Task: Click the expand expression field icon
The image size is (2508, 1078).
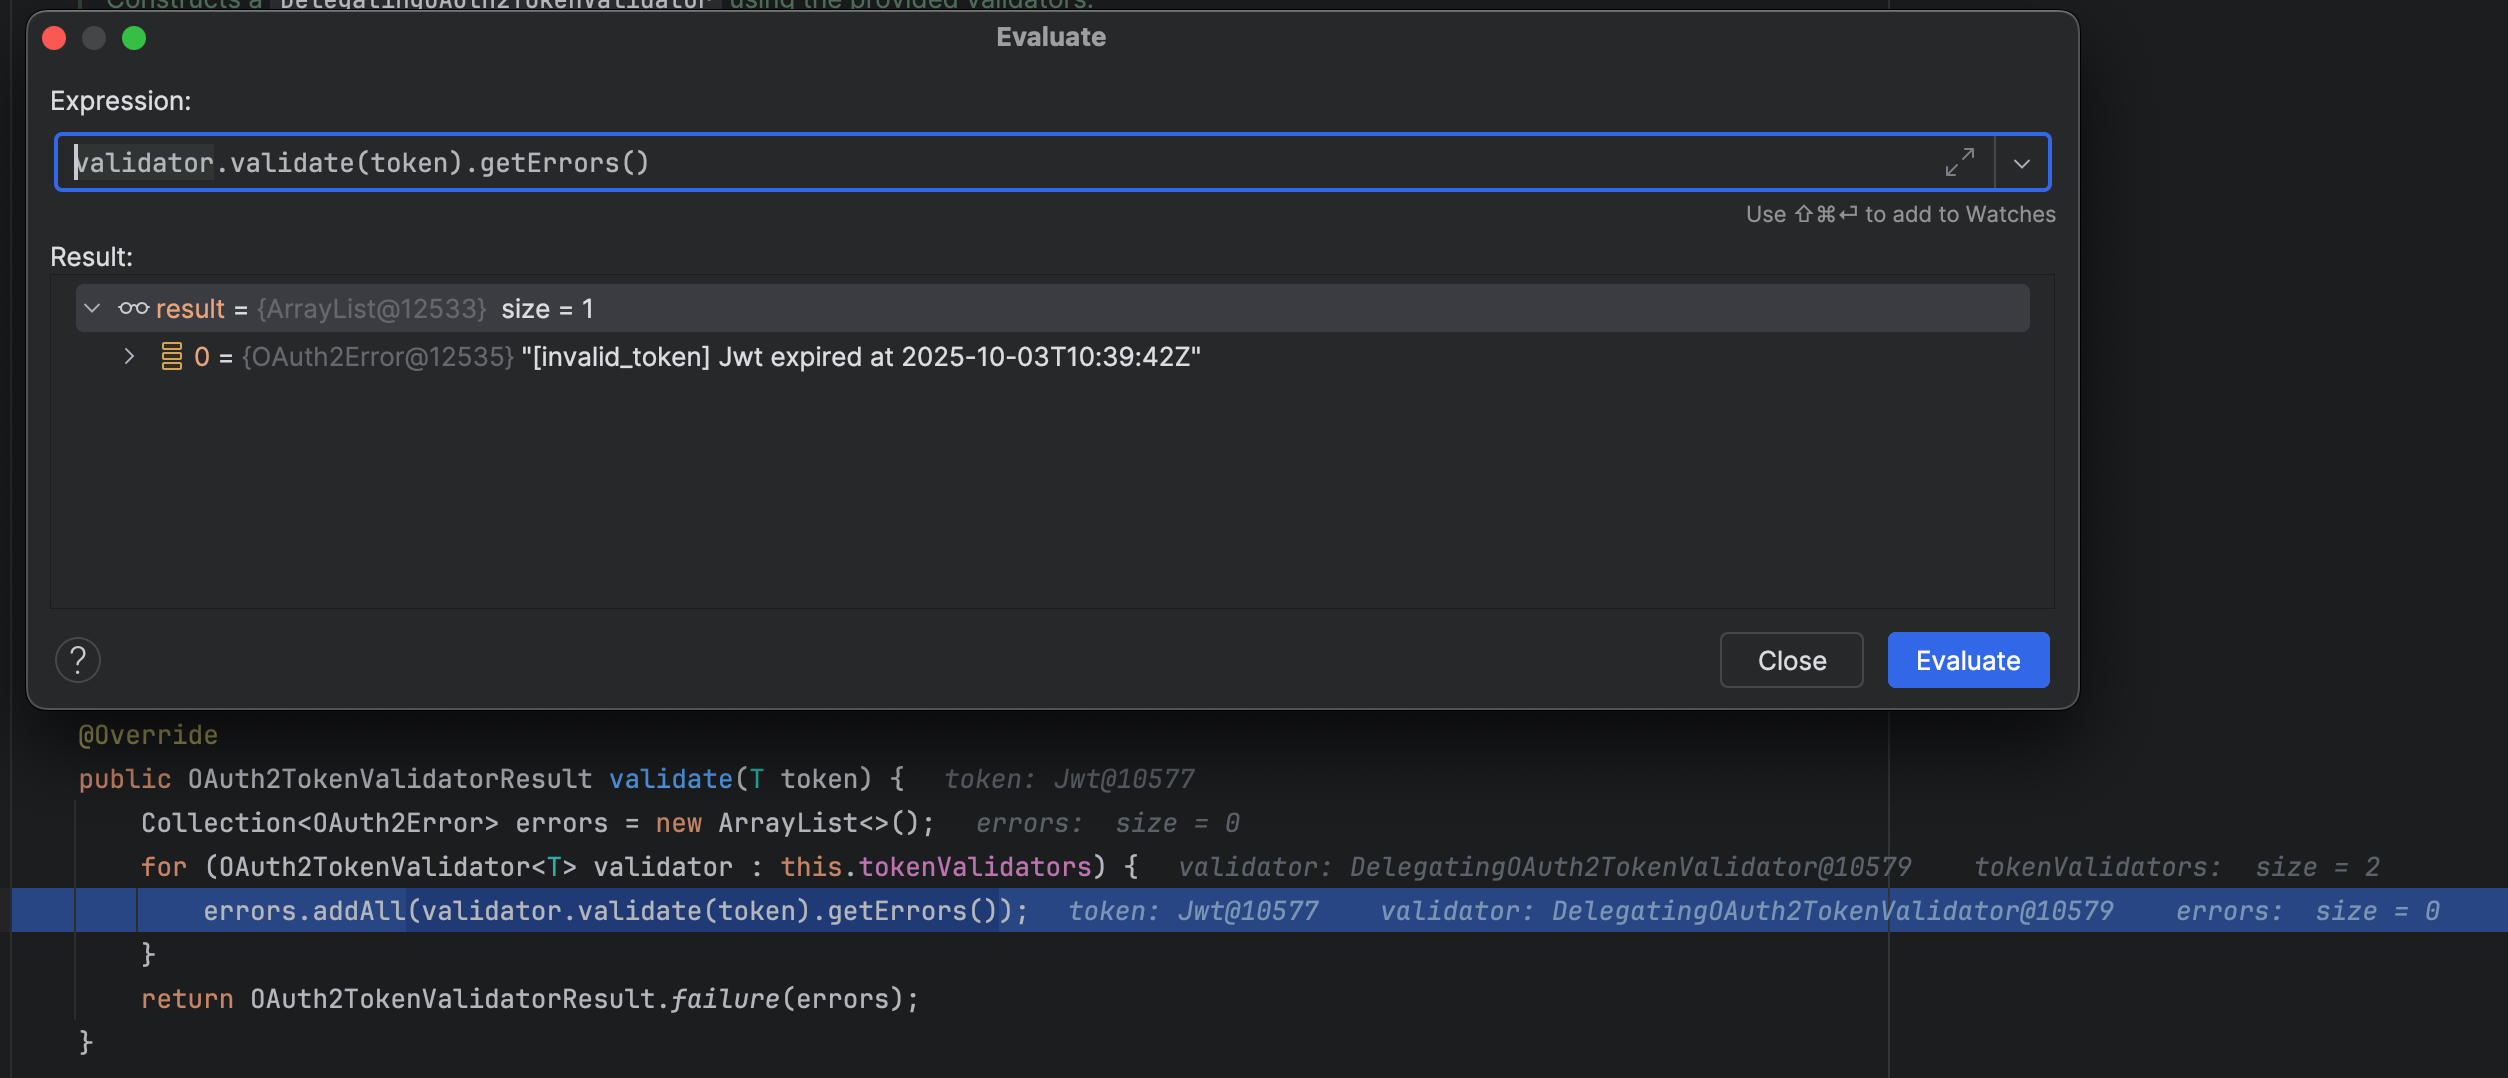Action: pyautogui.click(x=1959, y=162)
